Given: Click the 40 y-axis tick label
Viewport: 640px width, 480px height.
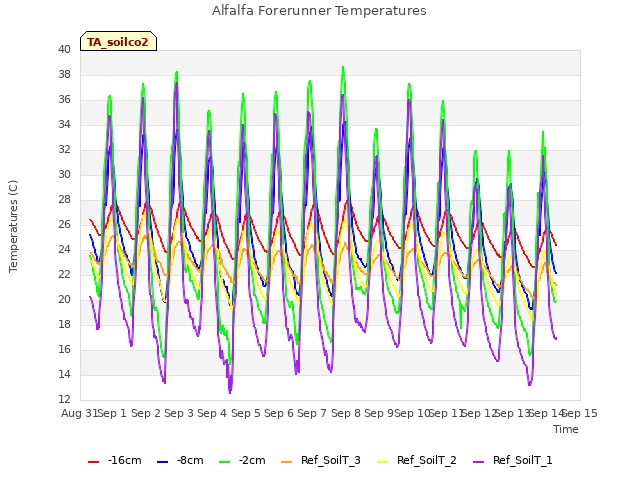Looking at the screenshot, I should 64,49.
